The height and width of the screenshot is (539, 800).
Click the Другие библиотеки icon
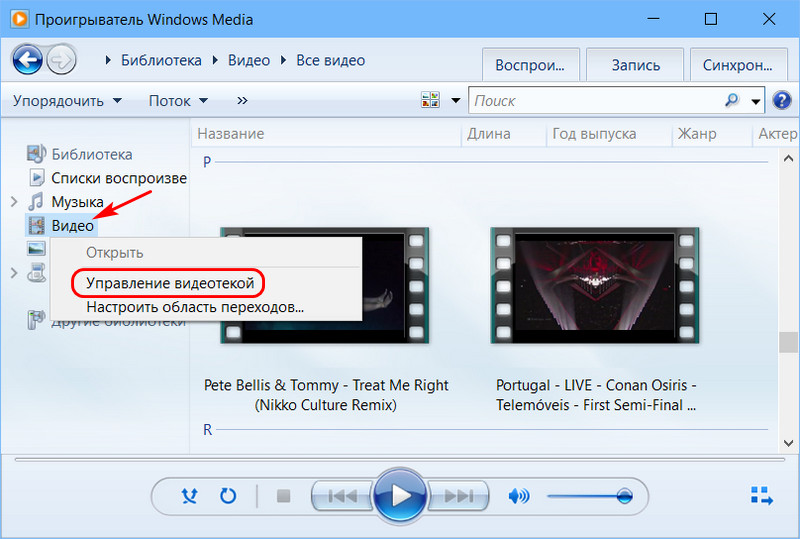(x=36, y=320)
